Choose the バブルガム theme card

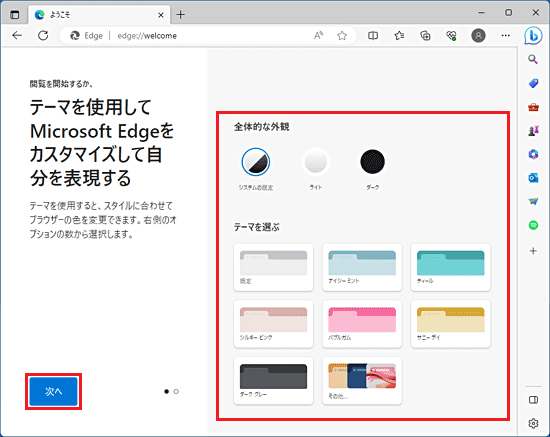[362, 324]
